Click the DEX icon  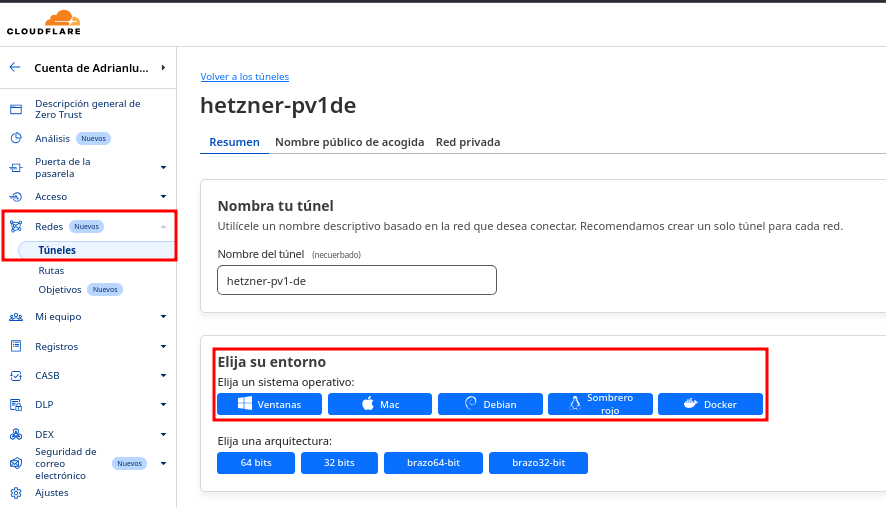pos(16,434)
